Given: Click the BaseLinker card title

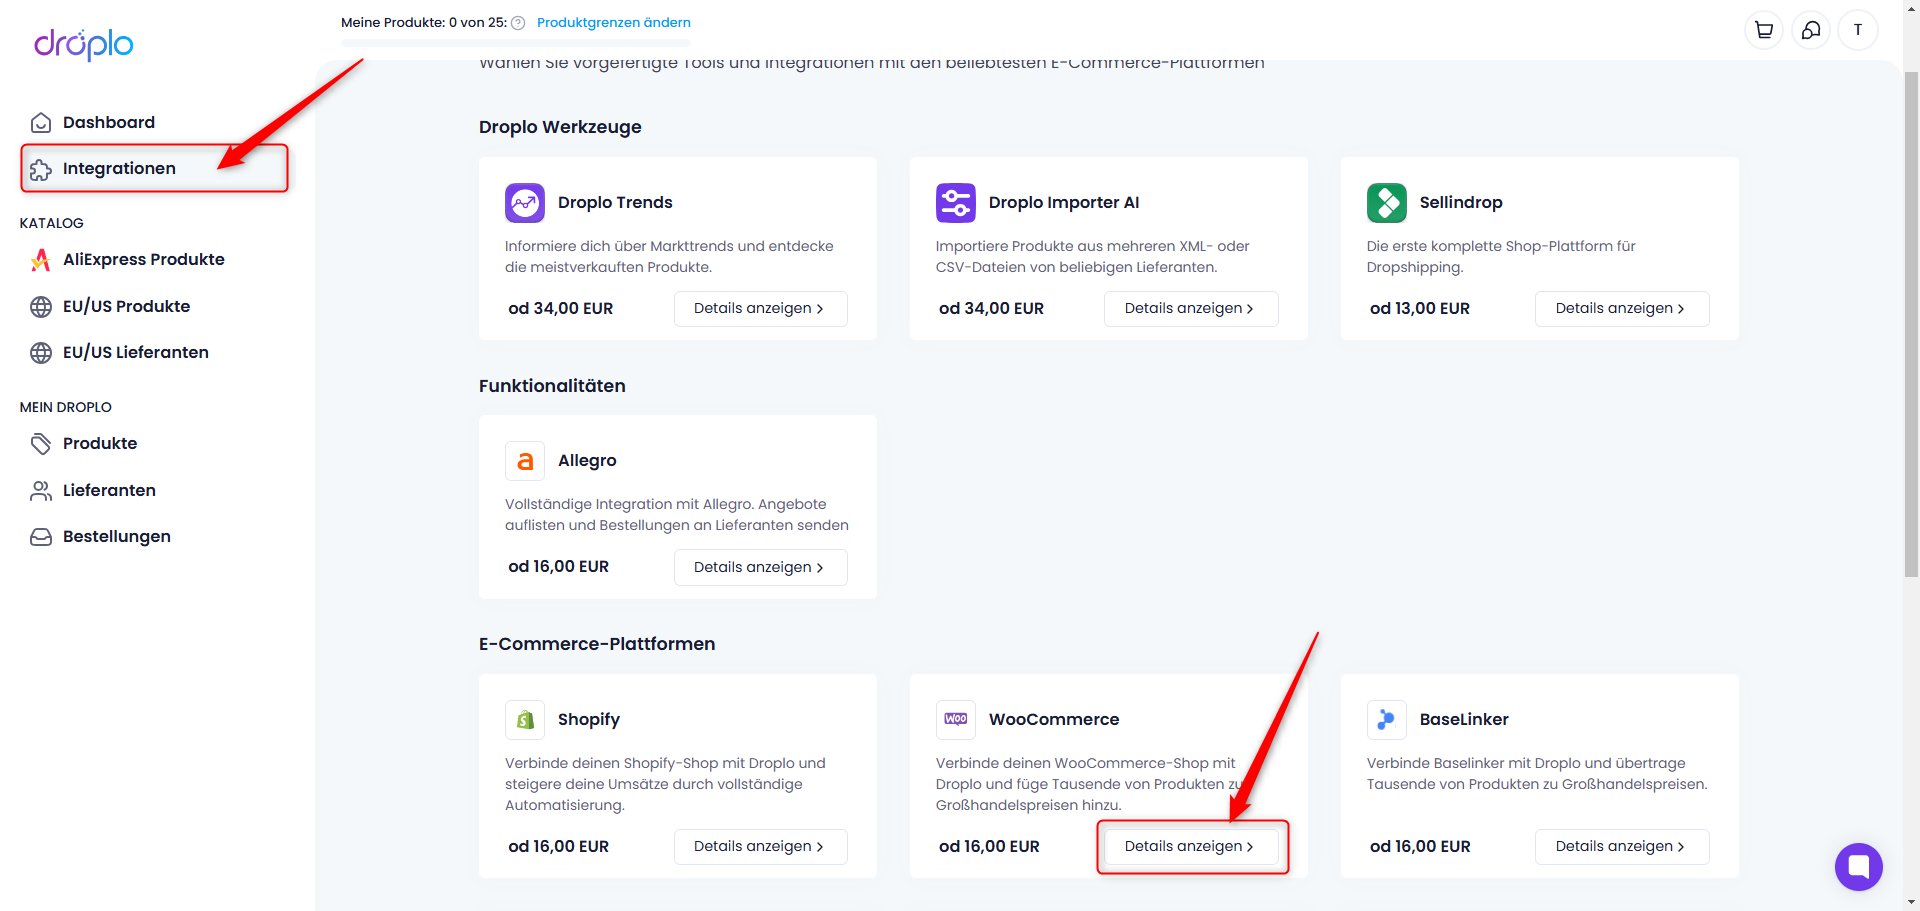Looking at the screenshot, I should tap(1464, 719).
